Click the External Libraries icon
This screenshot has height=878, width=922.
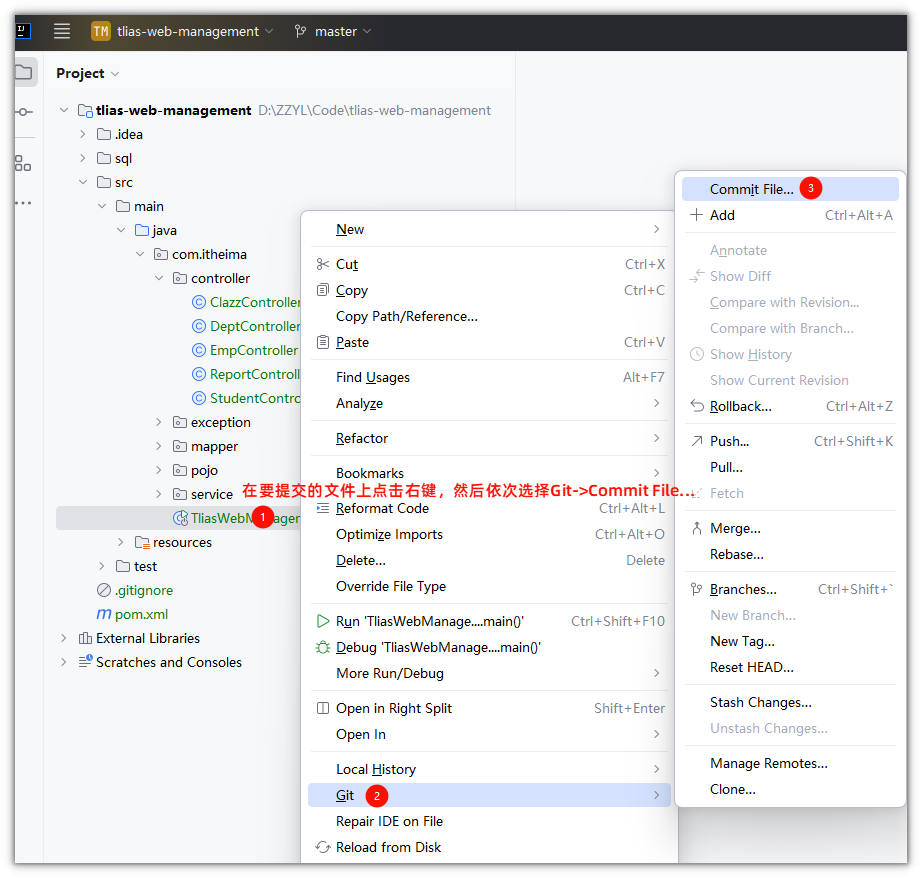85,638
